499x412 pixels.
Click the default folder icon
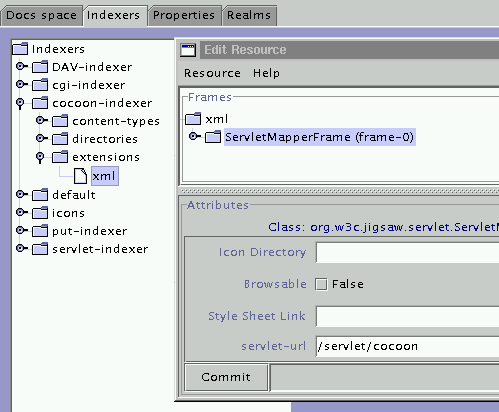[40, 195]
